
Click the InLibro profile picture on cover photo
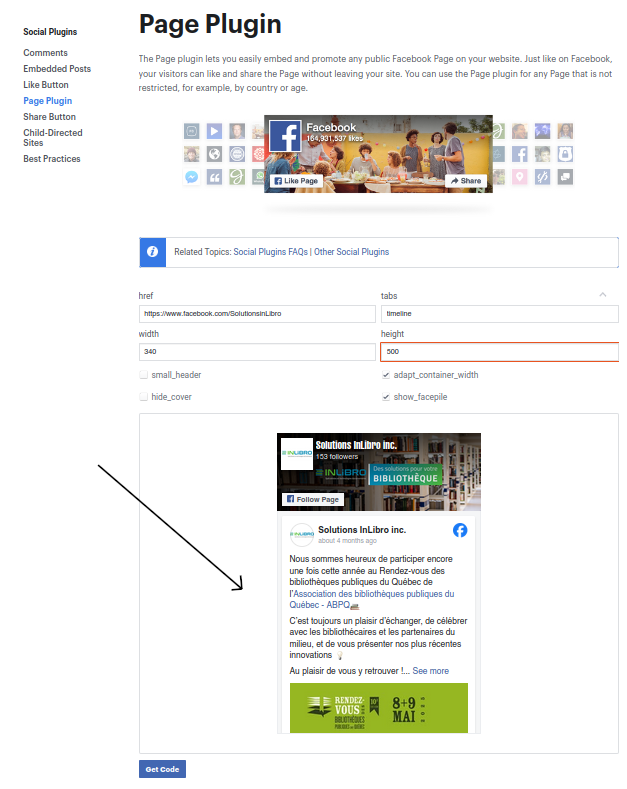point(297,453)
